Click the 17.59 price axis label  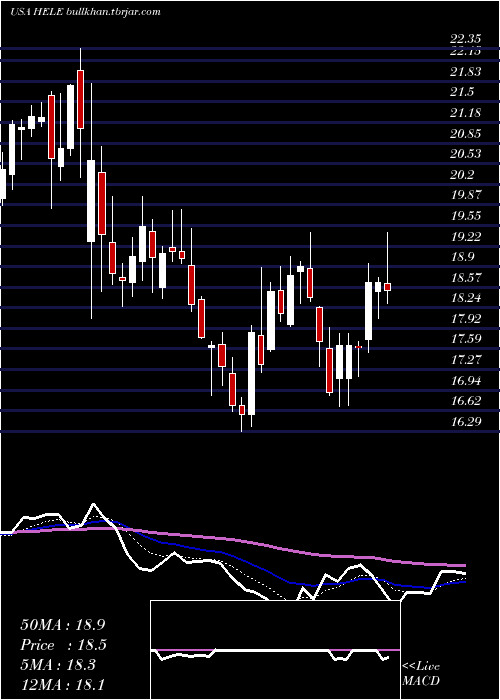click(x=466, y=339)
